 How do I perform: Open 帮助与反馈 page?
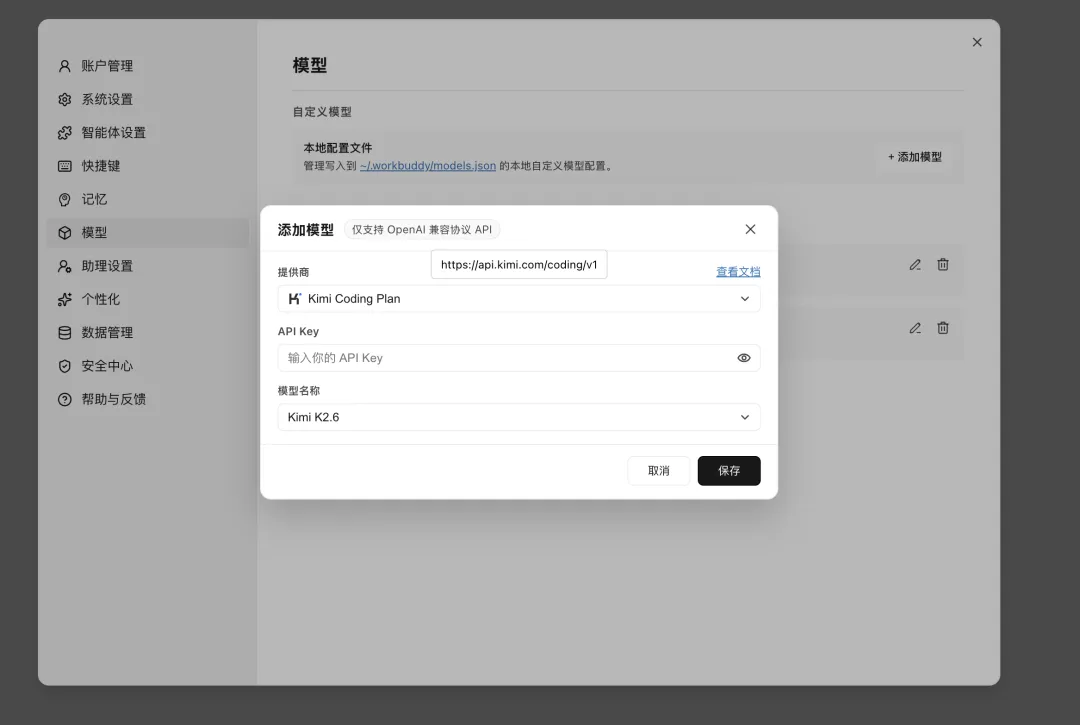tap(147, 399)
